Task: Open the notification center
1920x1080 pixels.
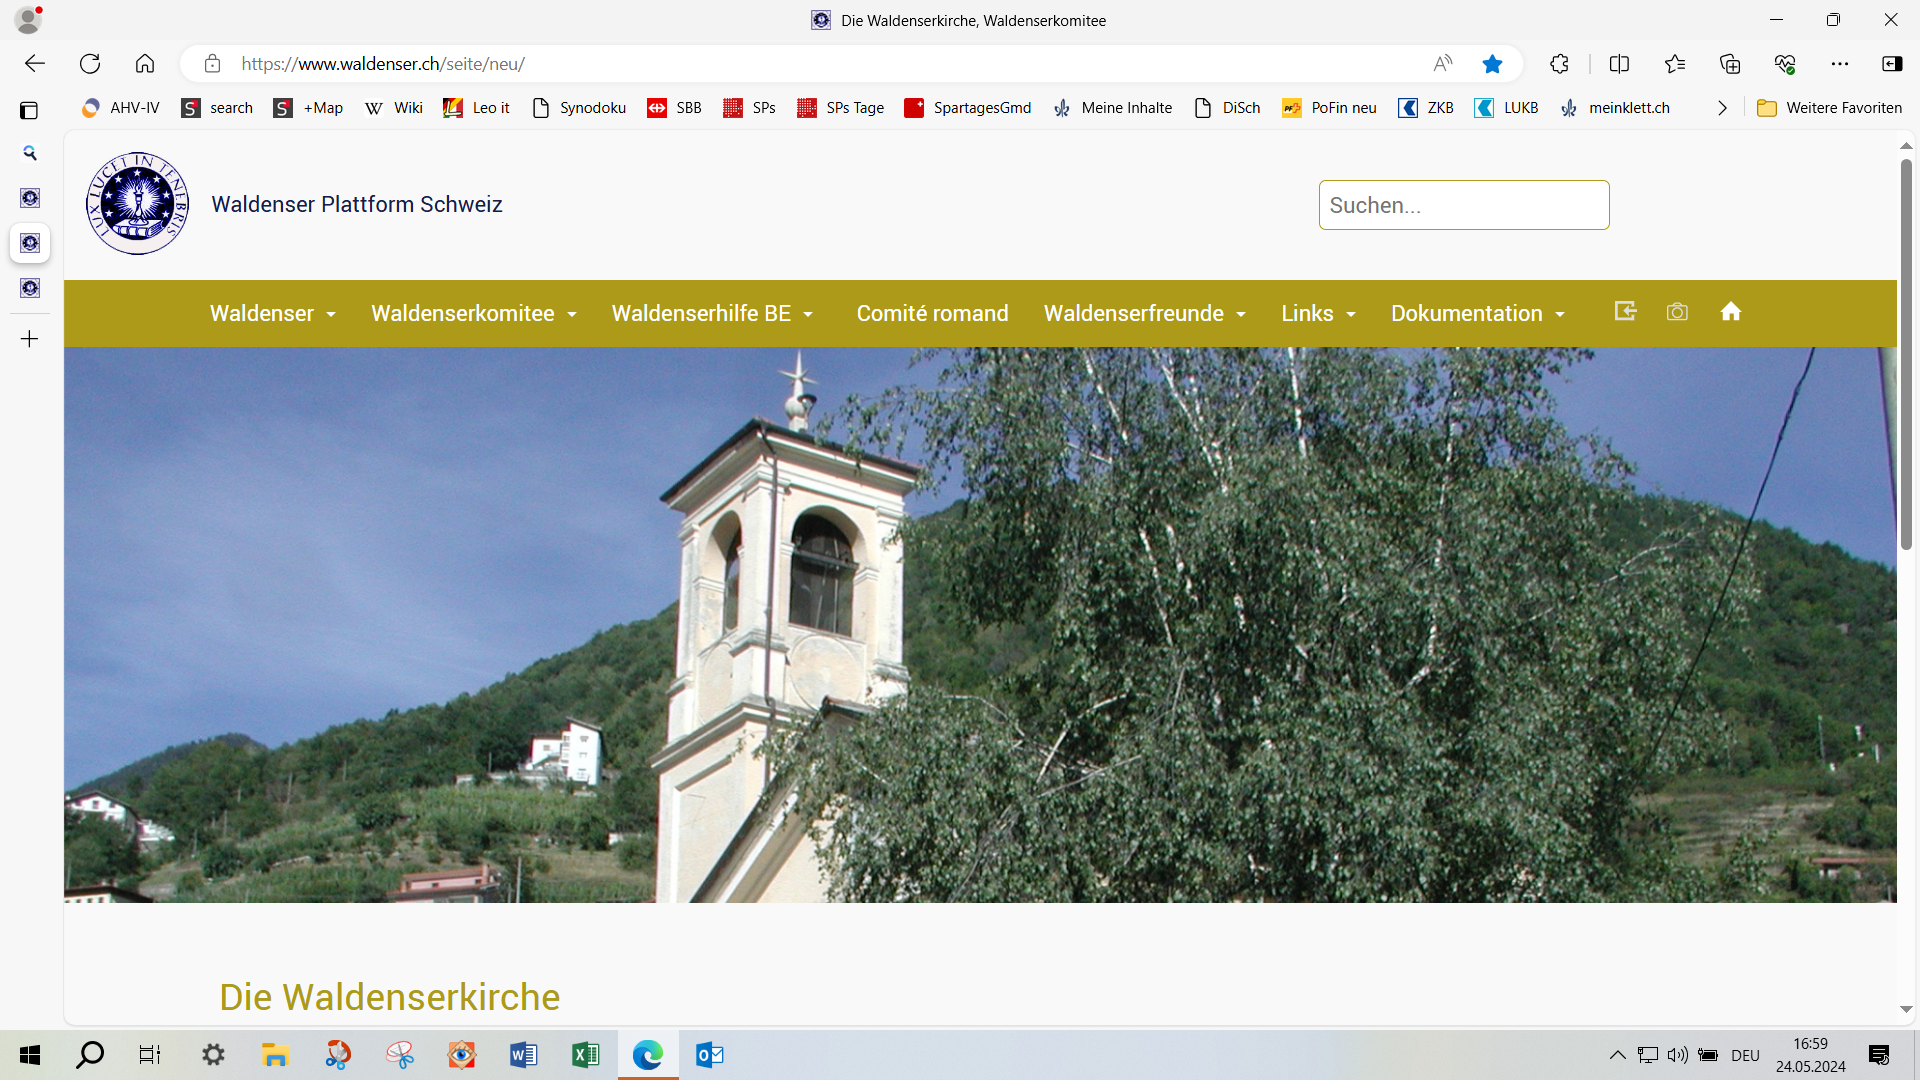Action: (x=1879, y=1055)
